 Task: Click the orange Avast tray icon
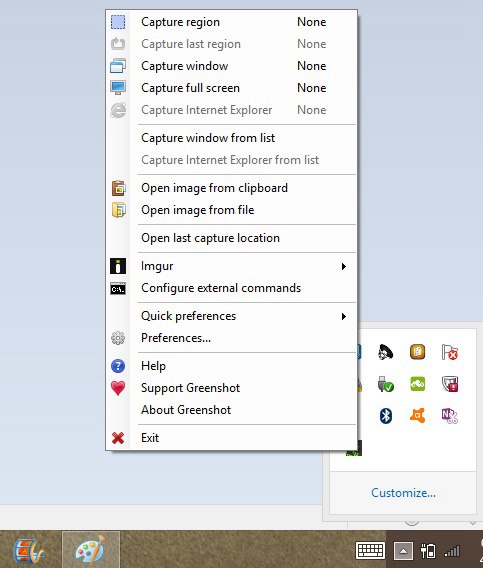pos(417,415)
